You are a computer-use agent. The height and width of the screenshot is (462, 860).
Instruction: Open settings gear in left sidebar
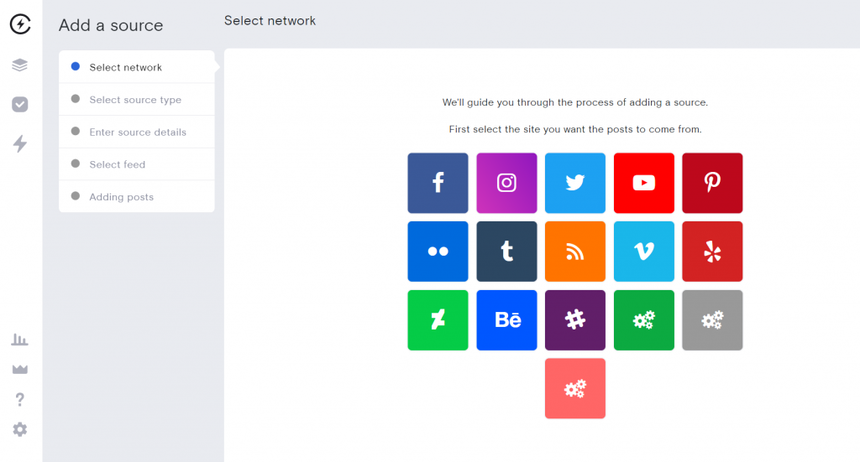20,429
